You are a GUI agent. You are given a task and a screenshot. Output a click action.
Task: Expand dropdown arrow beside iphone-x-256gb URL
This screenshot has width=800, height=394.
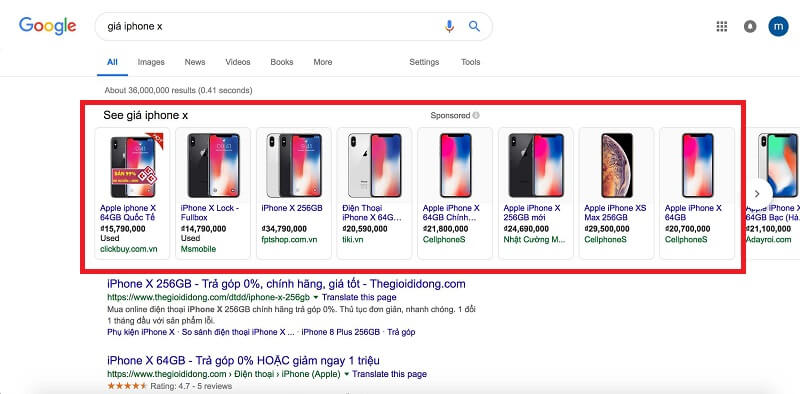click(x=316, y=297)
